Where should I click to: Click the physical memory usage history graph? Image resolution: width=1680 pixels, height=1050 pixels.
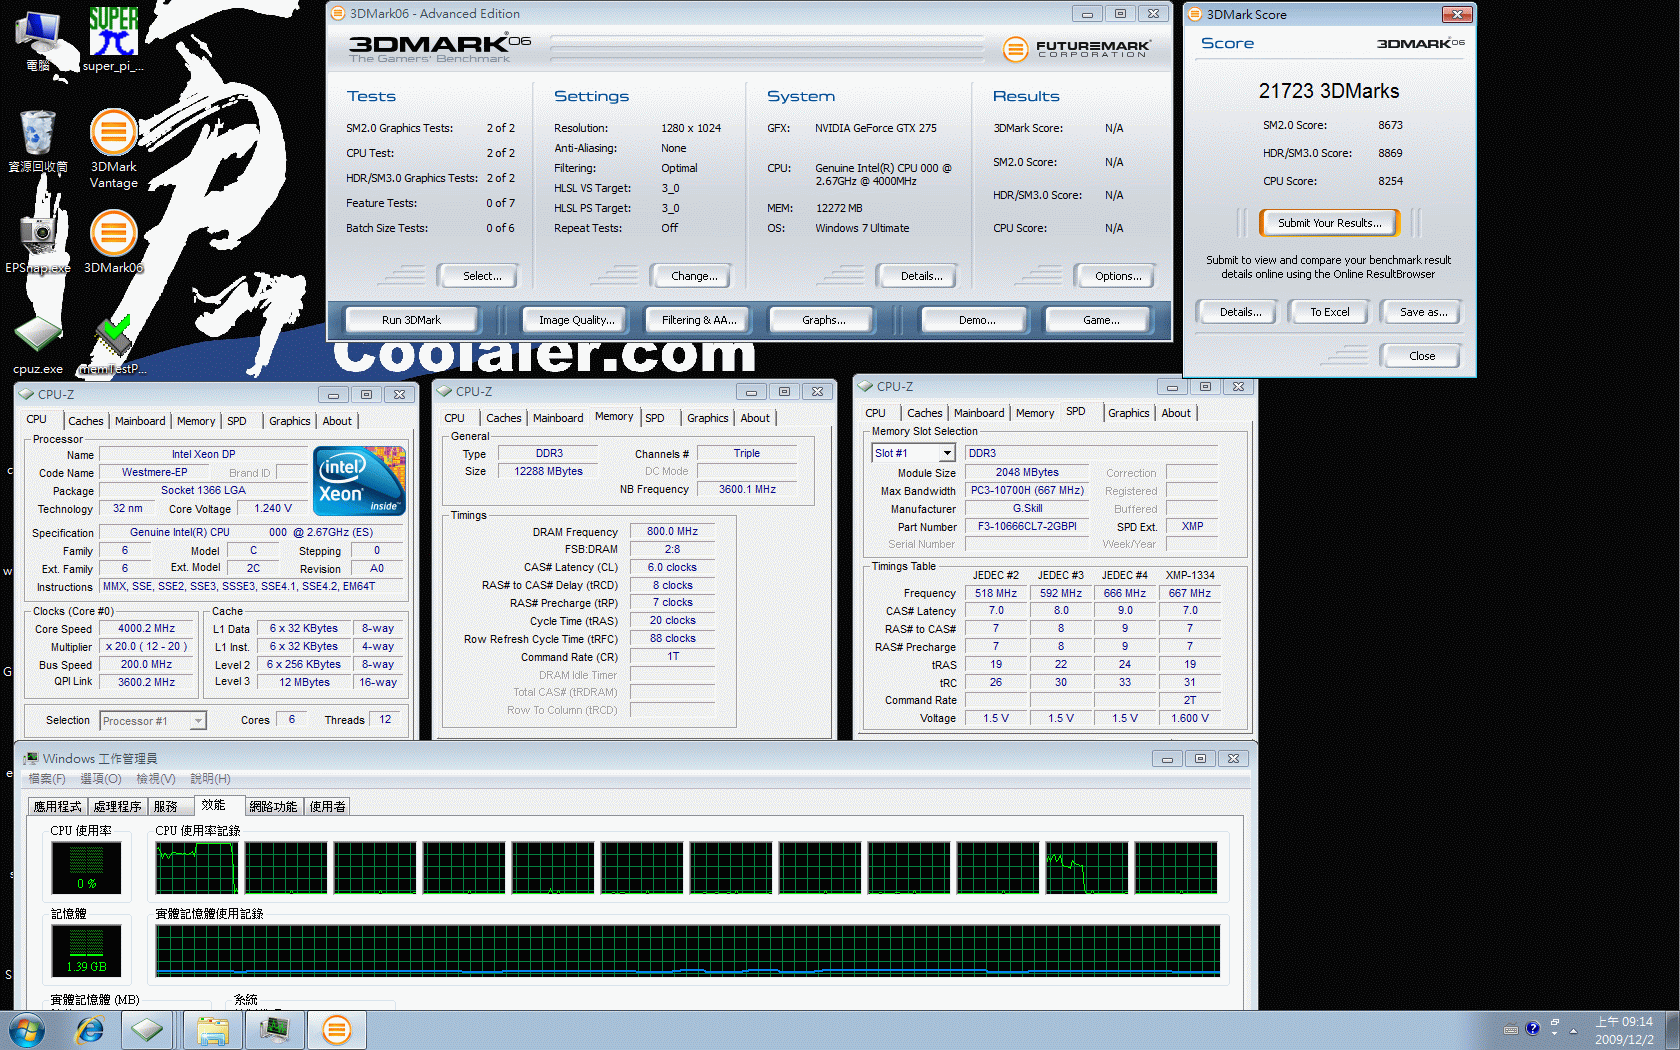coord(688,951)
